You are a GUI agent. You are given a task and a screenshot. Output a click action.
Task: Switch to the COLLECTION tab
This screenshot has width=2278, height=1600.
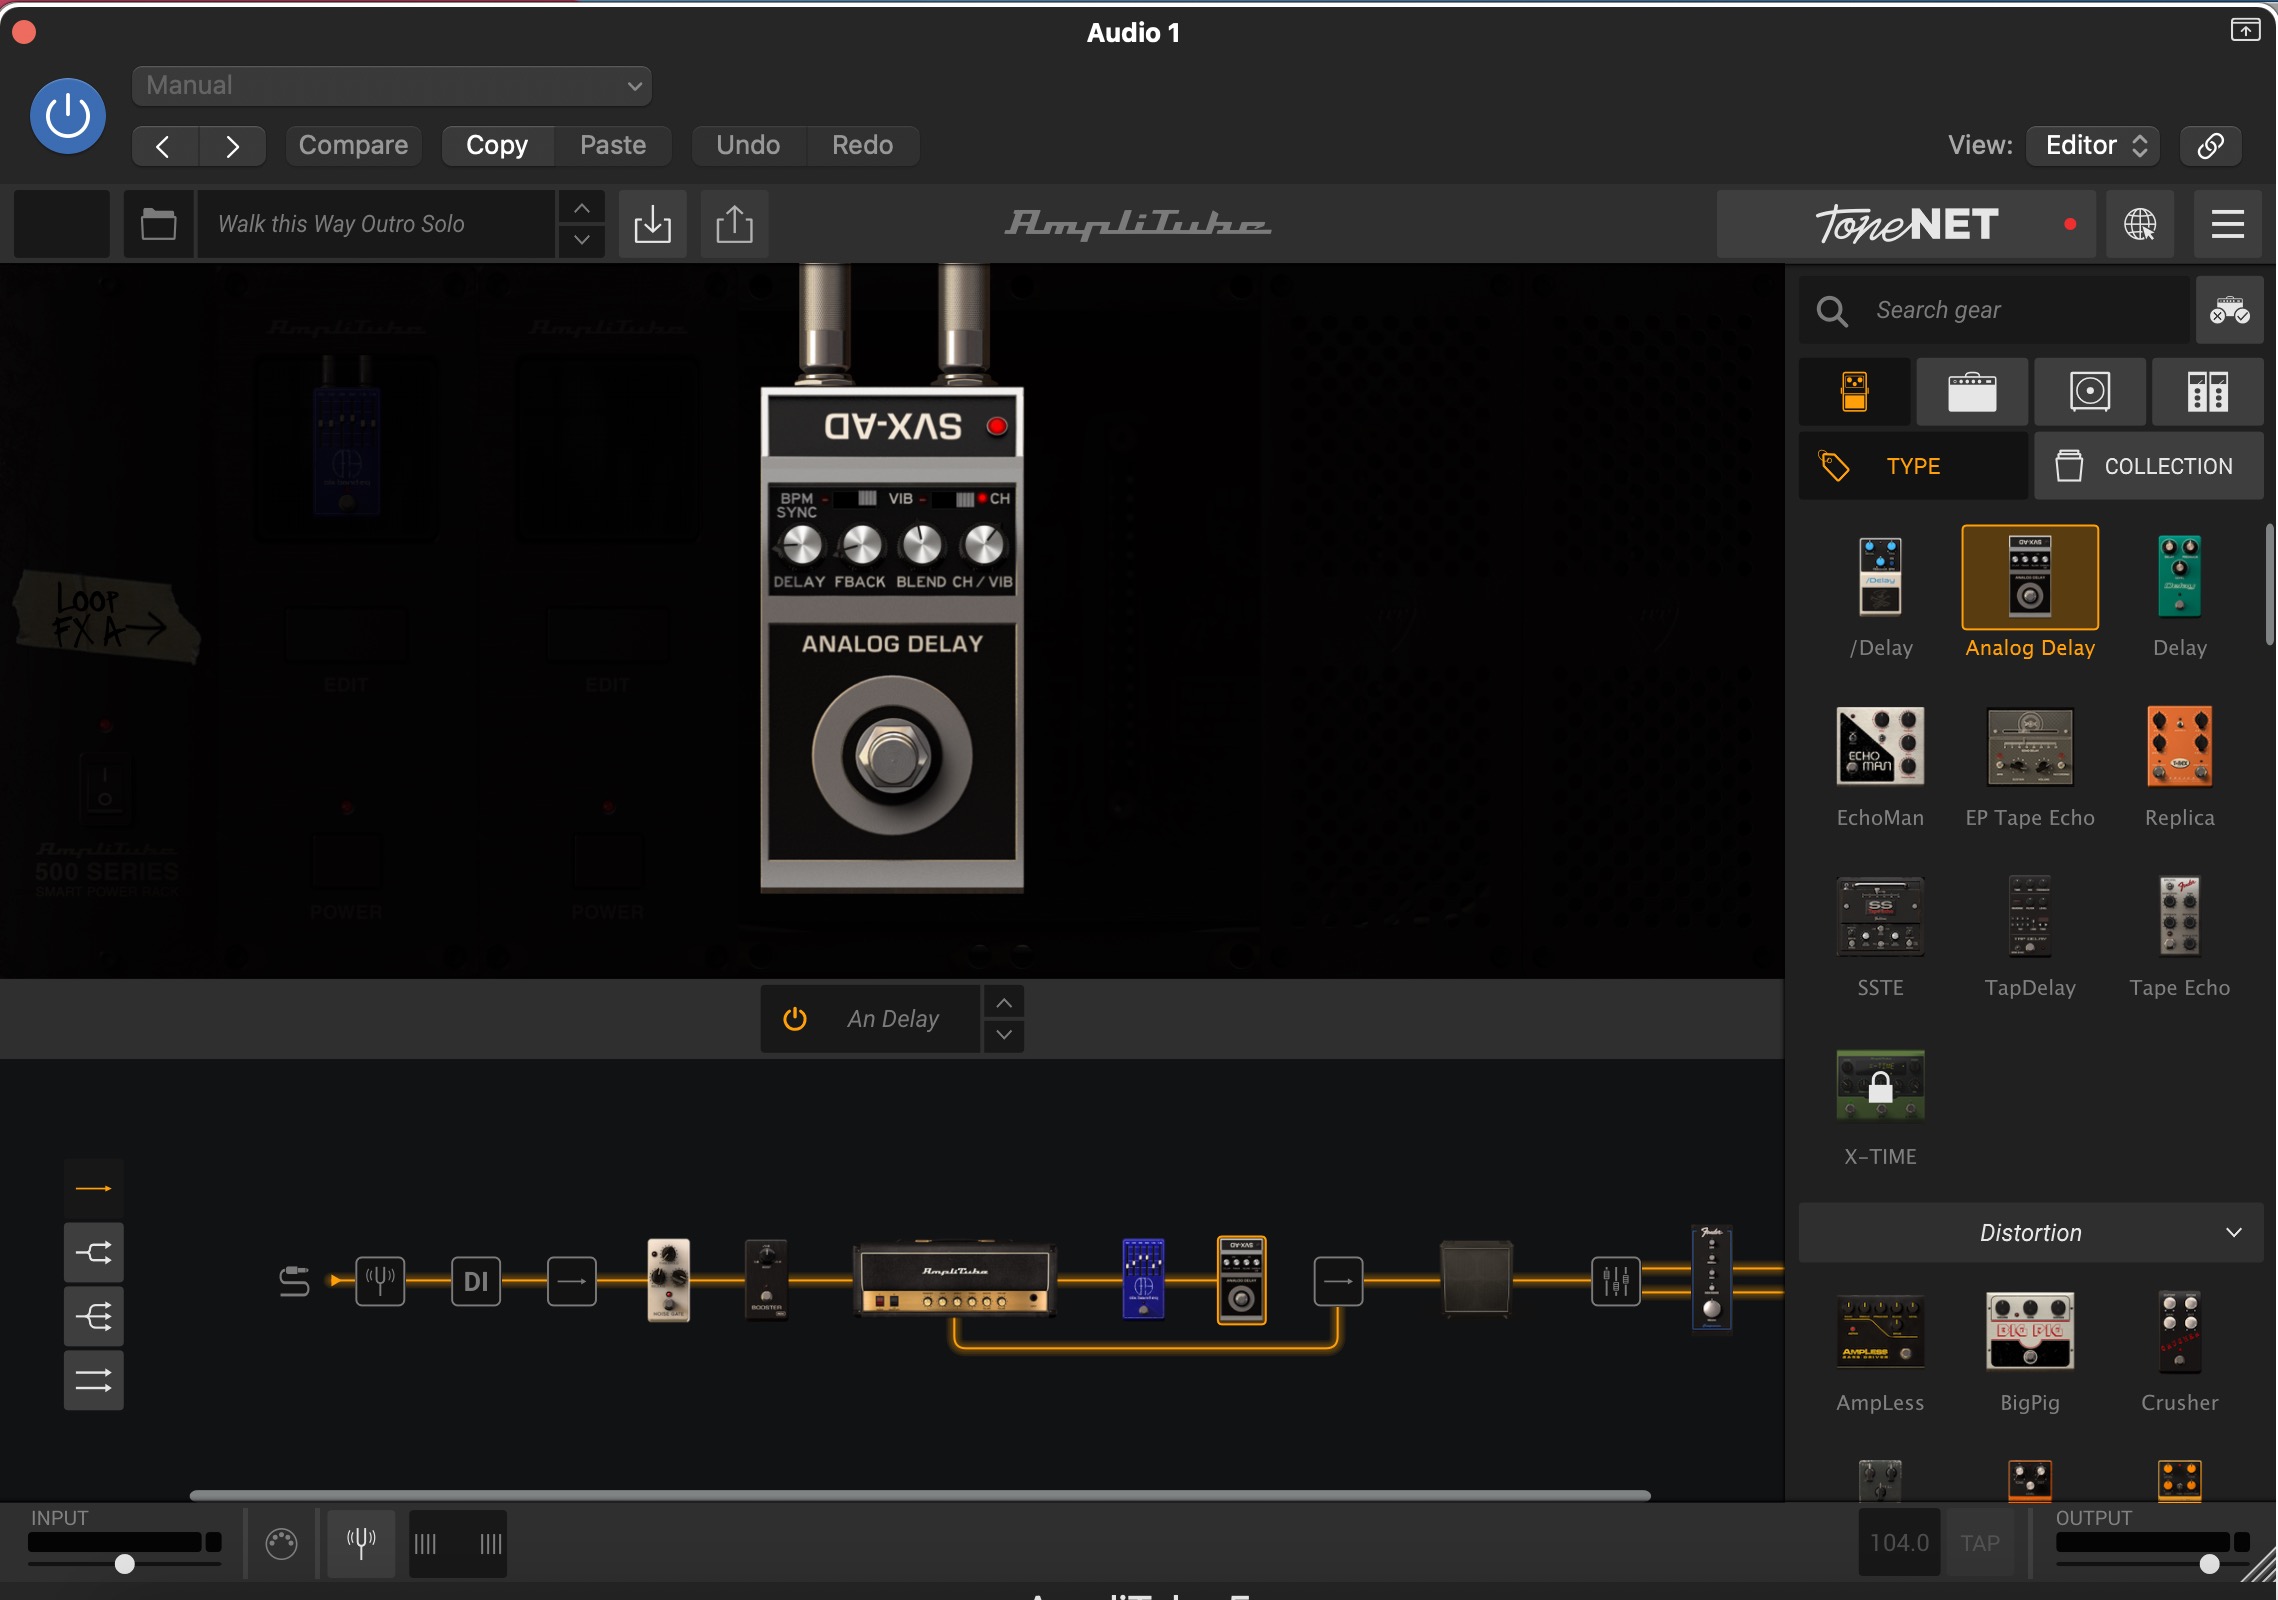pos(2148,467)
